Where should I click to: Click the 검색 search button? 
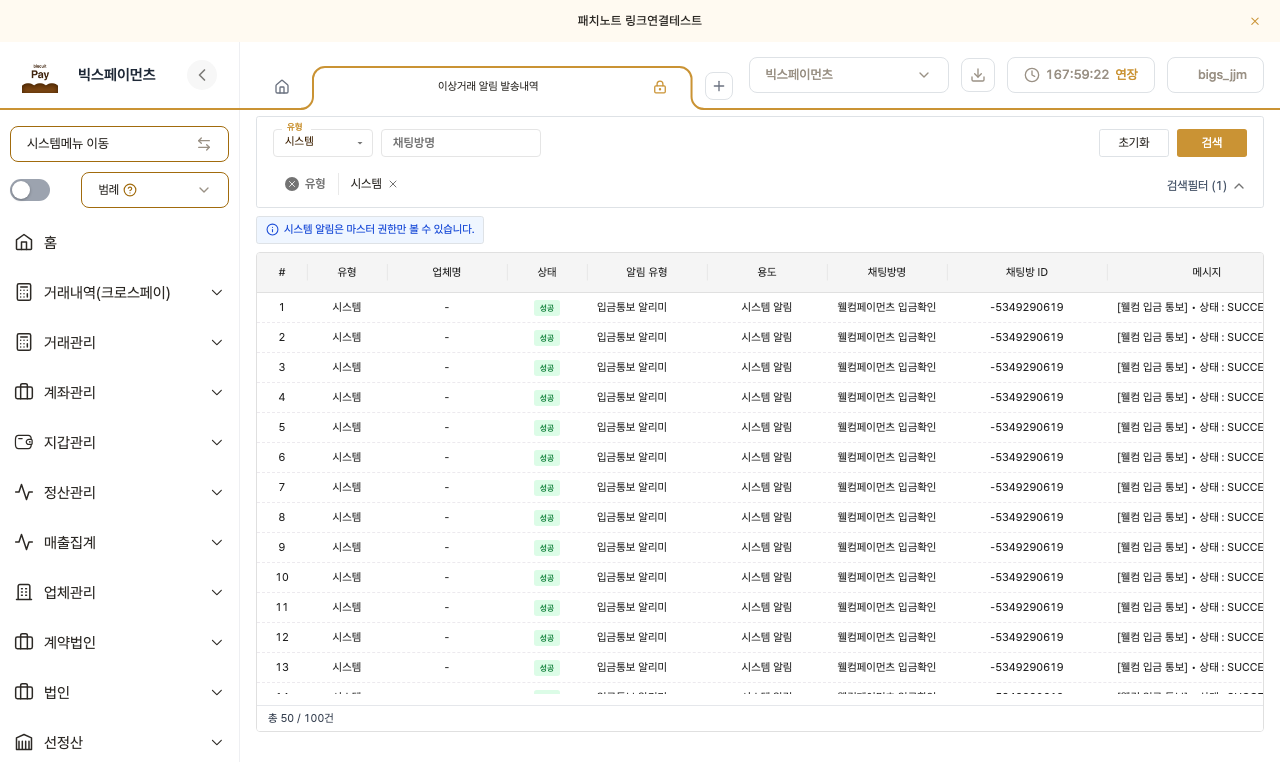pos(1212,143)
